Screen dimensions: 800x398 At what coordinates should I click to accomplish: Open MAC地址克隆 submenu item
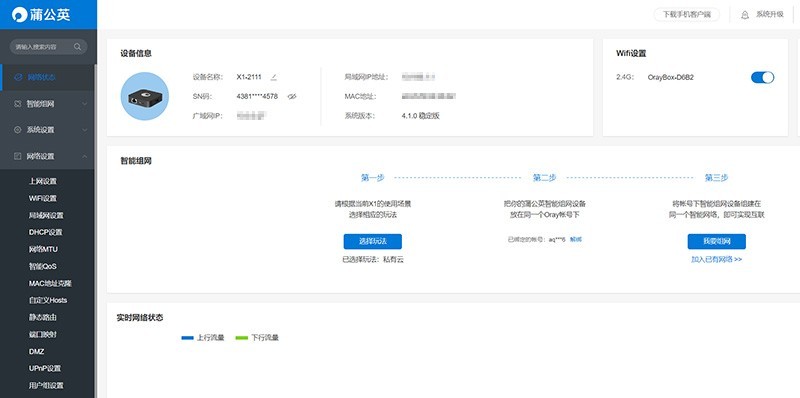(x=50, y=283)
